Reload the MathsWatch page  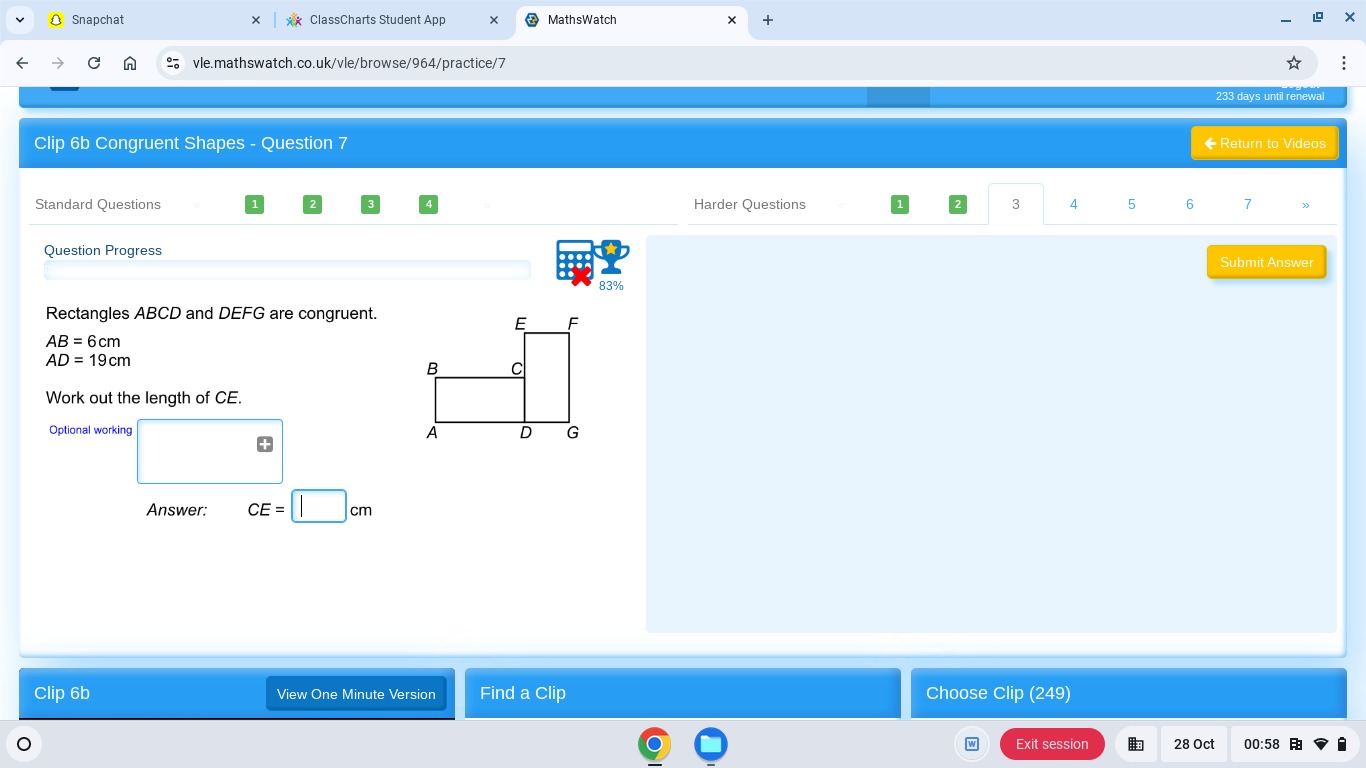click(94, 63)
